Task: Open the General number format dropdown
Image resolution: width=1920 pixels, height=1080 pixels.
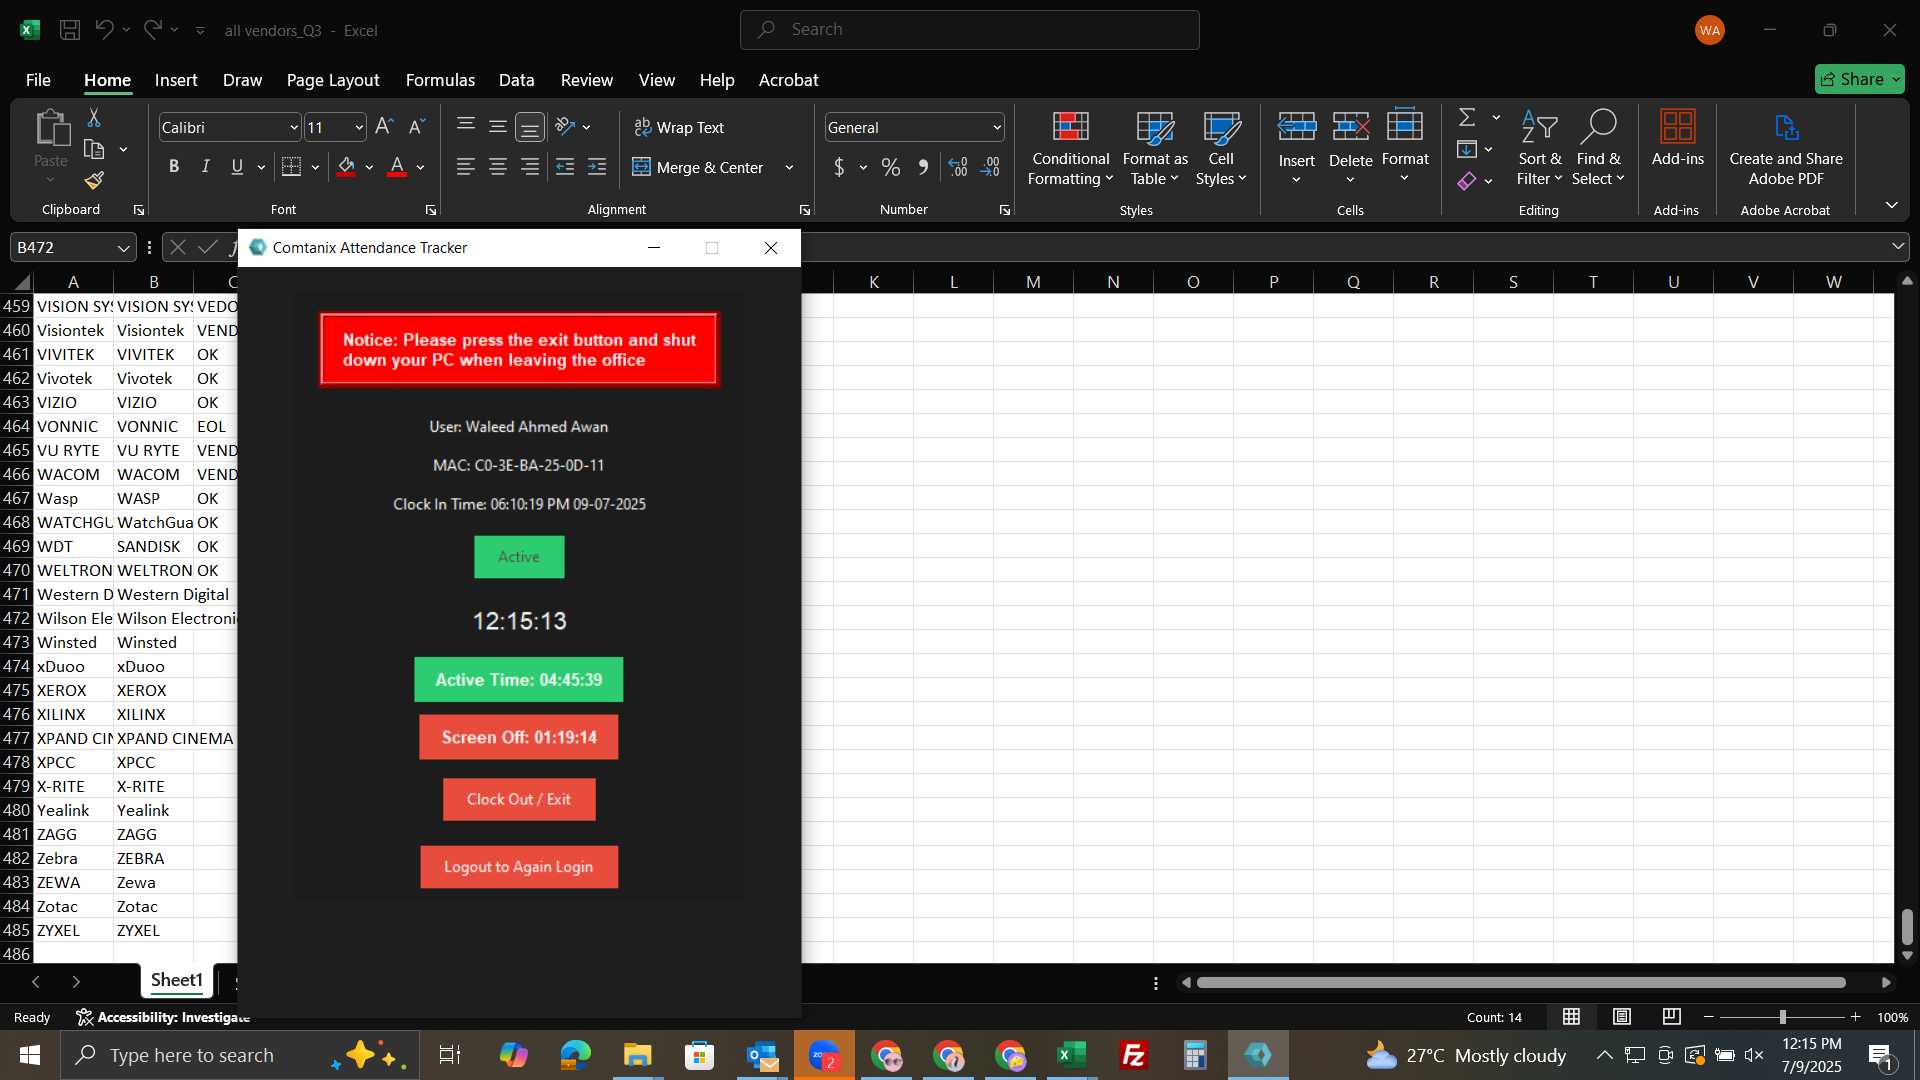Action: click(x=997, y=127)
